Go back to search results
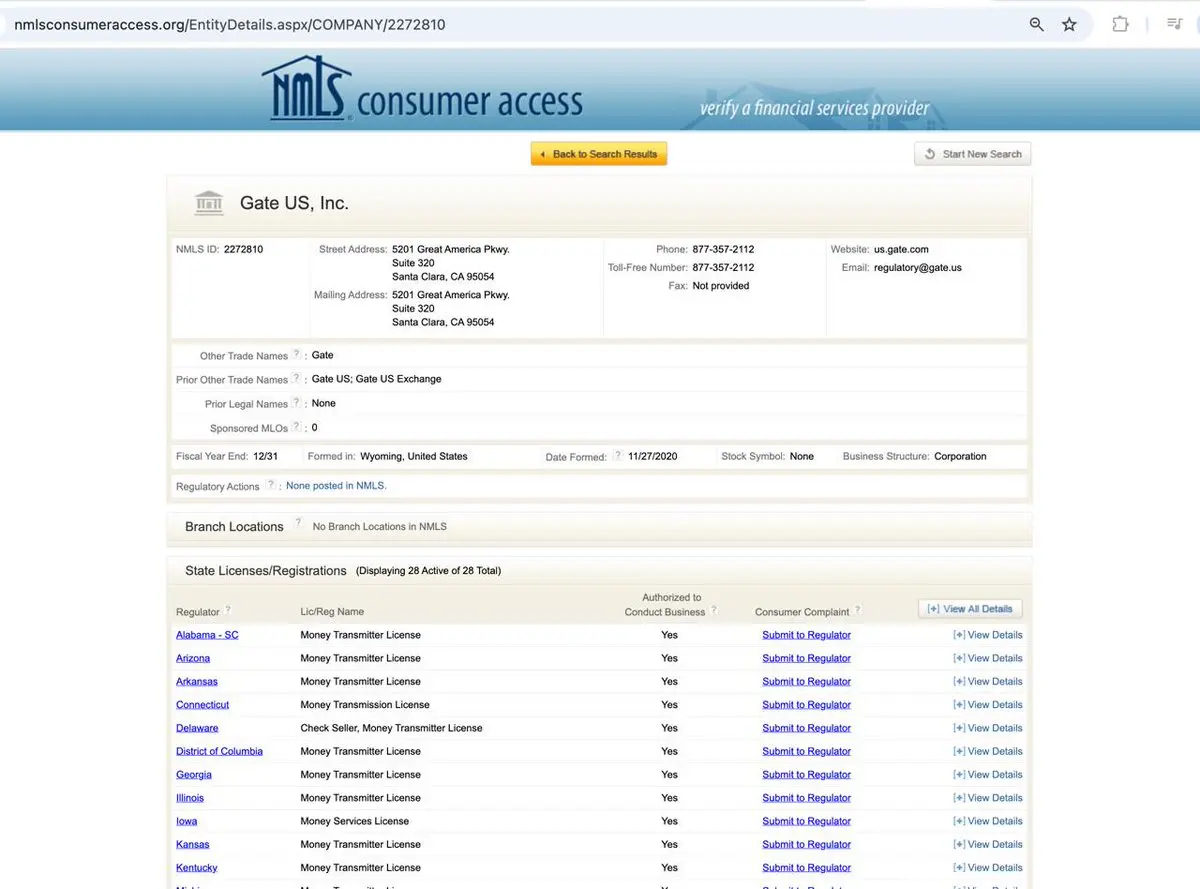 point(598,154)
